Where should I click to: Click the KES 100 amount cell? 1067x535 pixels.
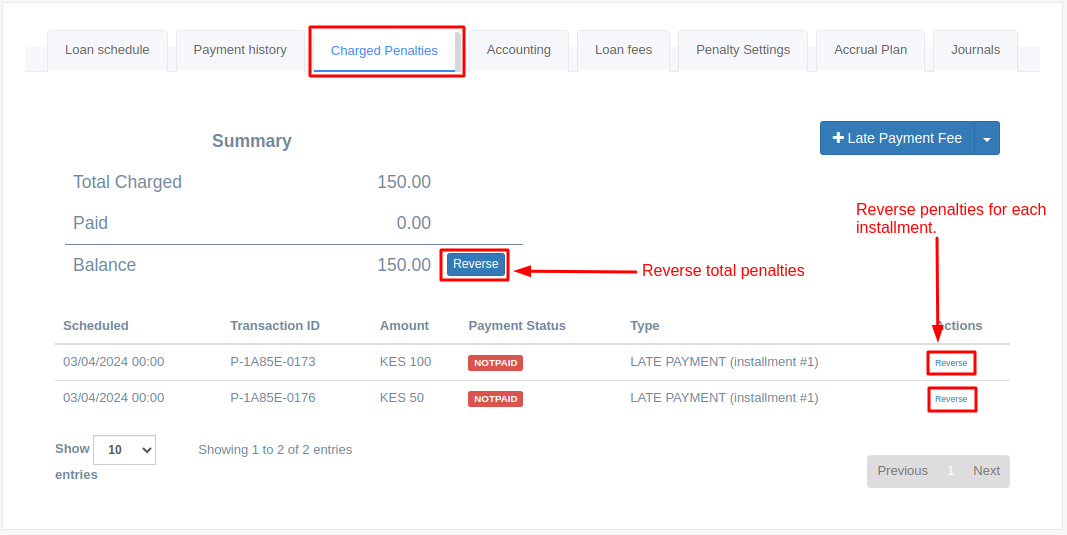406,362
